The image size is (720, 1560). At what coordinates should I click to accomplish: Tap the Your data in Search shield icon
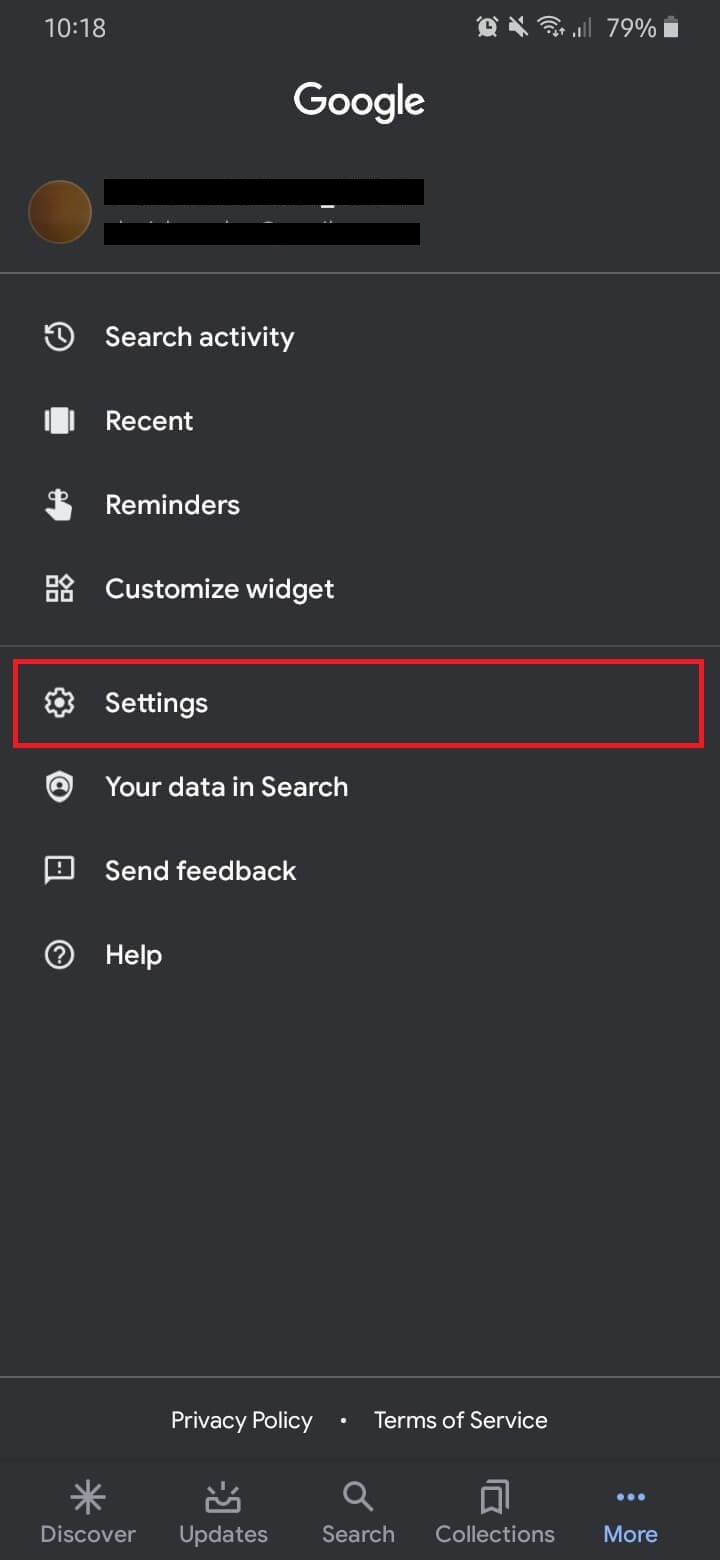click(x=59, y=787)
